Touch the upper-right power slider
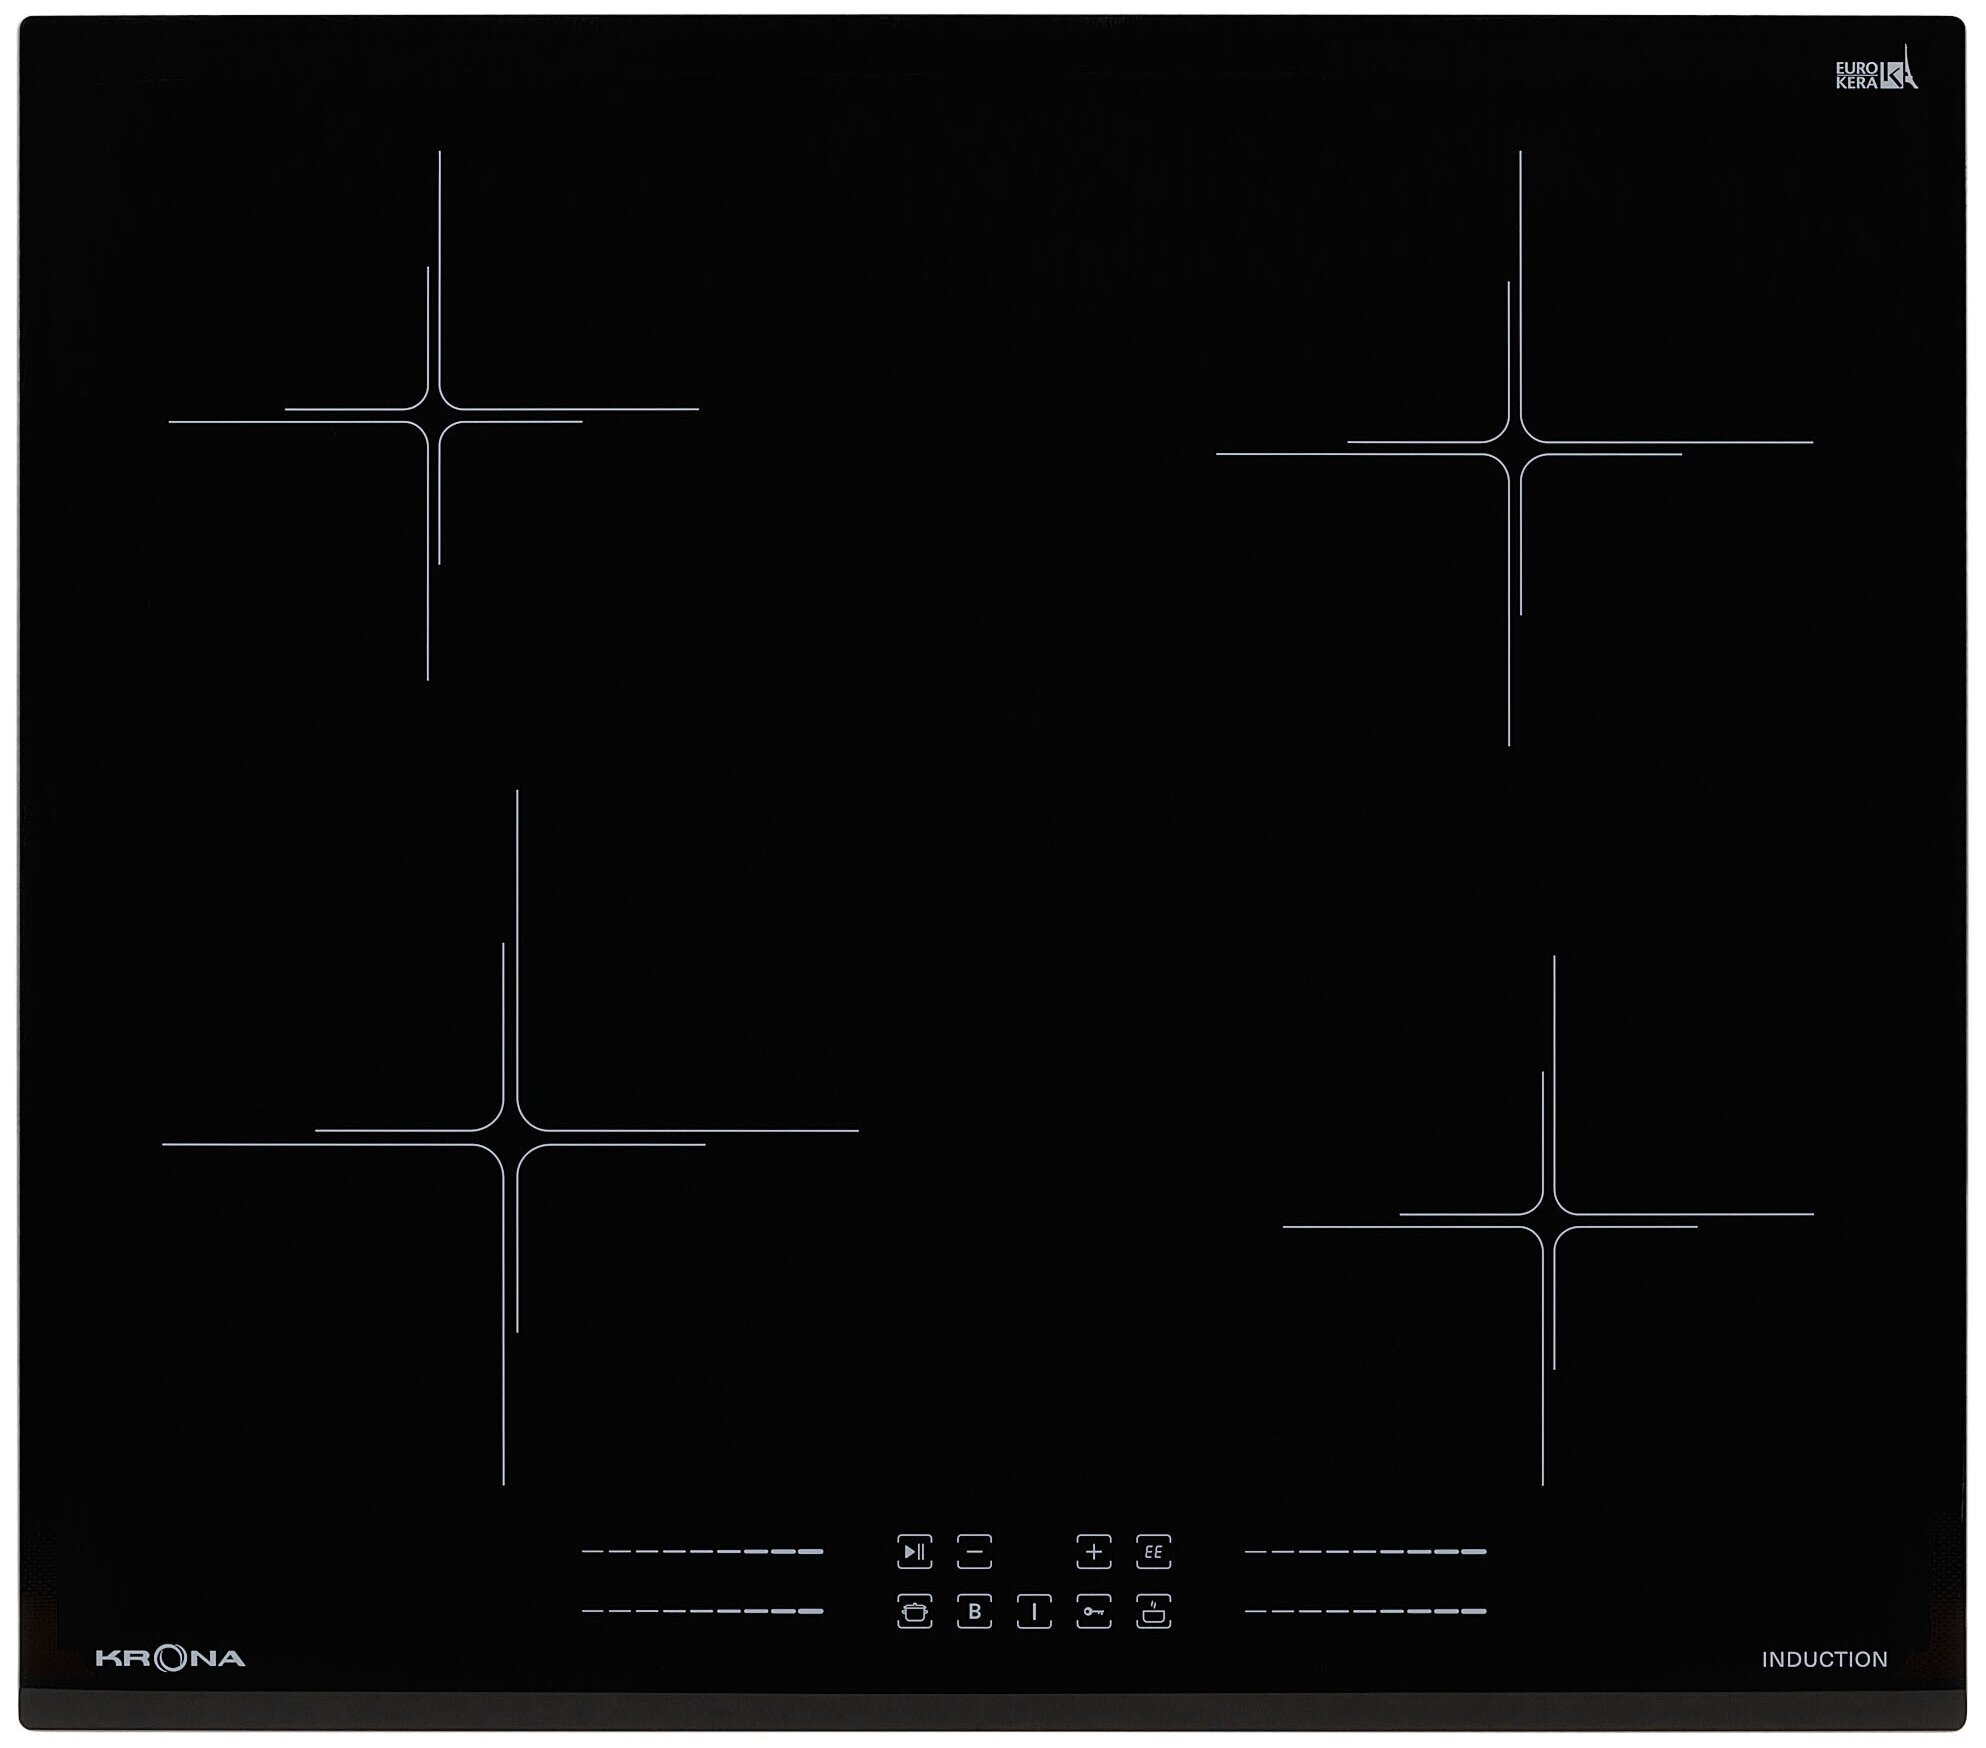This screenshot has width=1986, height=1748. 1365,1551
